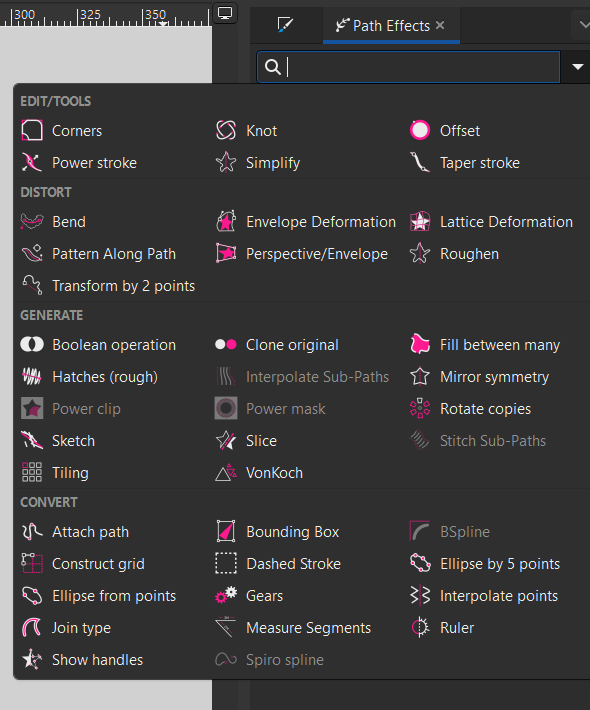Pick the Tiling effect icon

click(32, 472)
